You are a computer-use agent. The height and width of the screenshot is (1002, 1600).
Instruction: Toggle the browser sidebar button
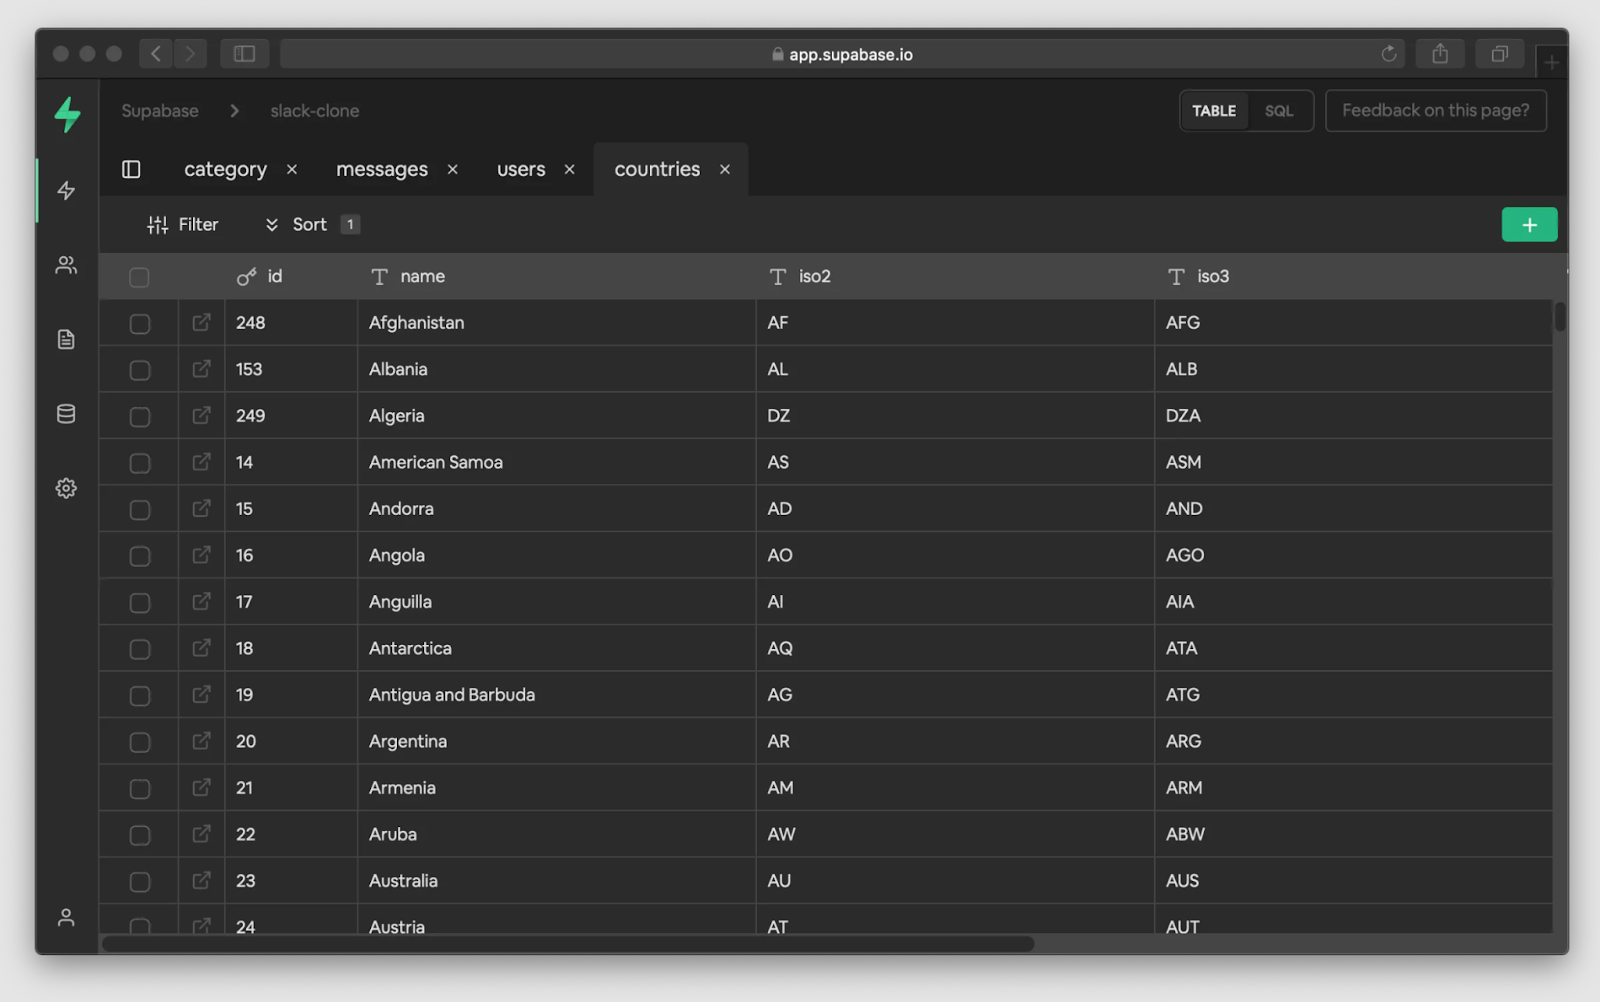coord(244,54)
